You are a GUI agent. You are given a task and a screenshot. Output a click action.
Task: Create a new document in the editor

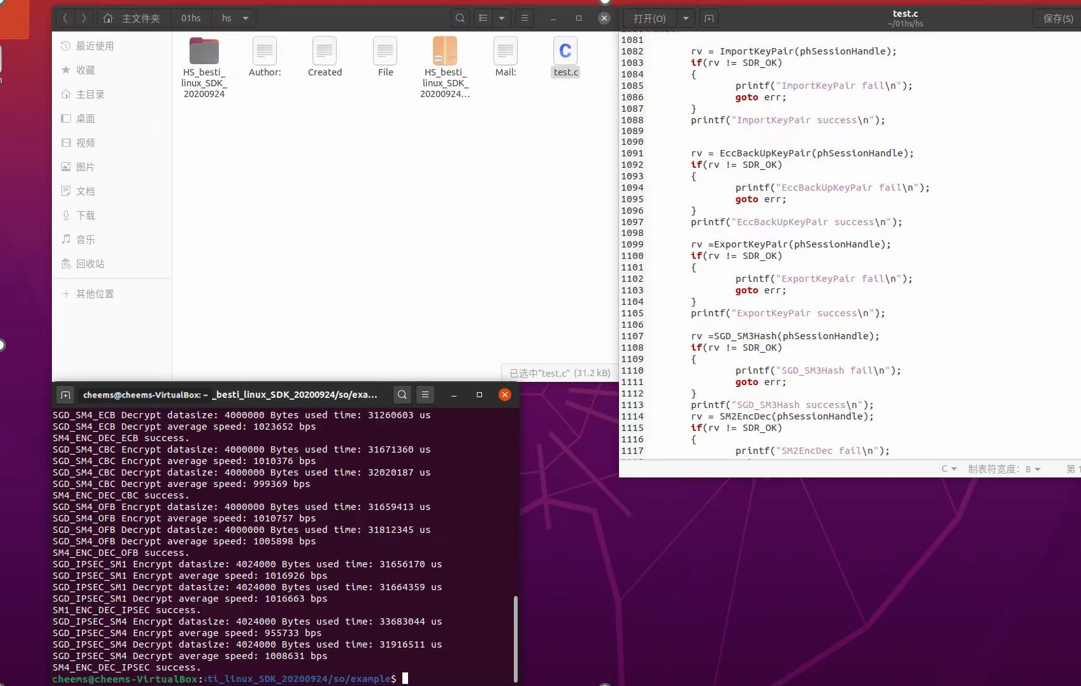(x=709, y=18)
